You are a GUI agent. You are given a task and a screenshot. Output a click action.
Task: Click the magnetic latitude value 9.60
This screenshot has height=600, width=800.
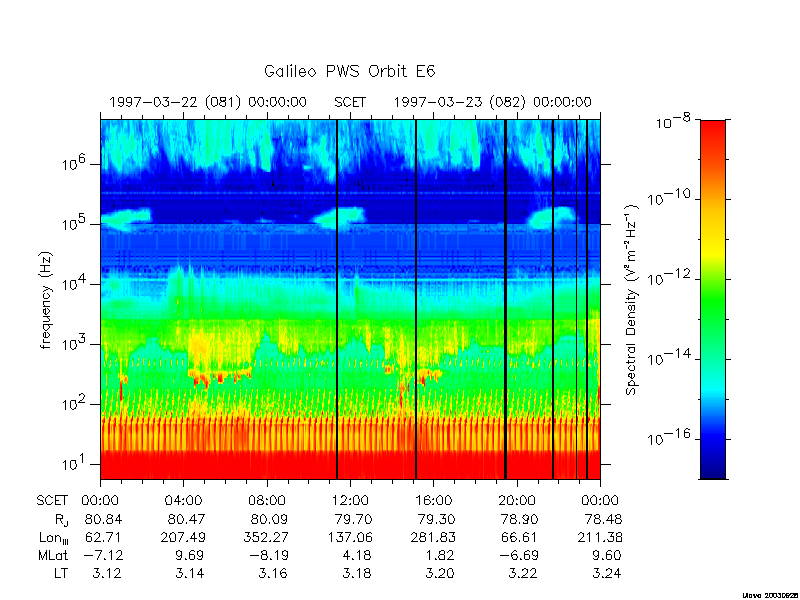(606, 555)
